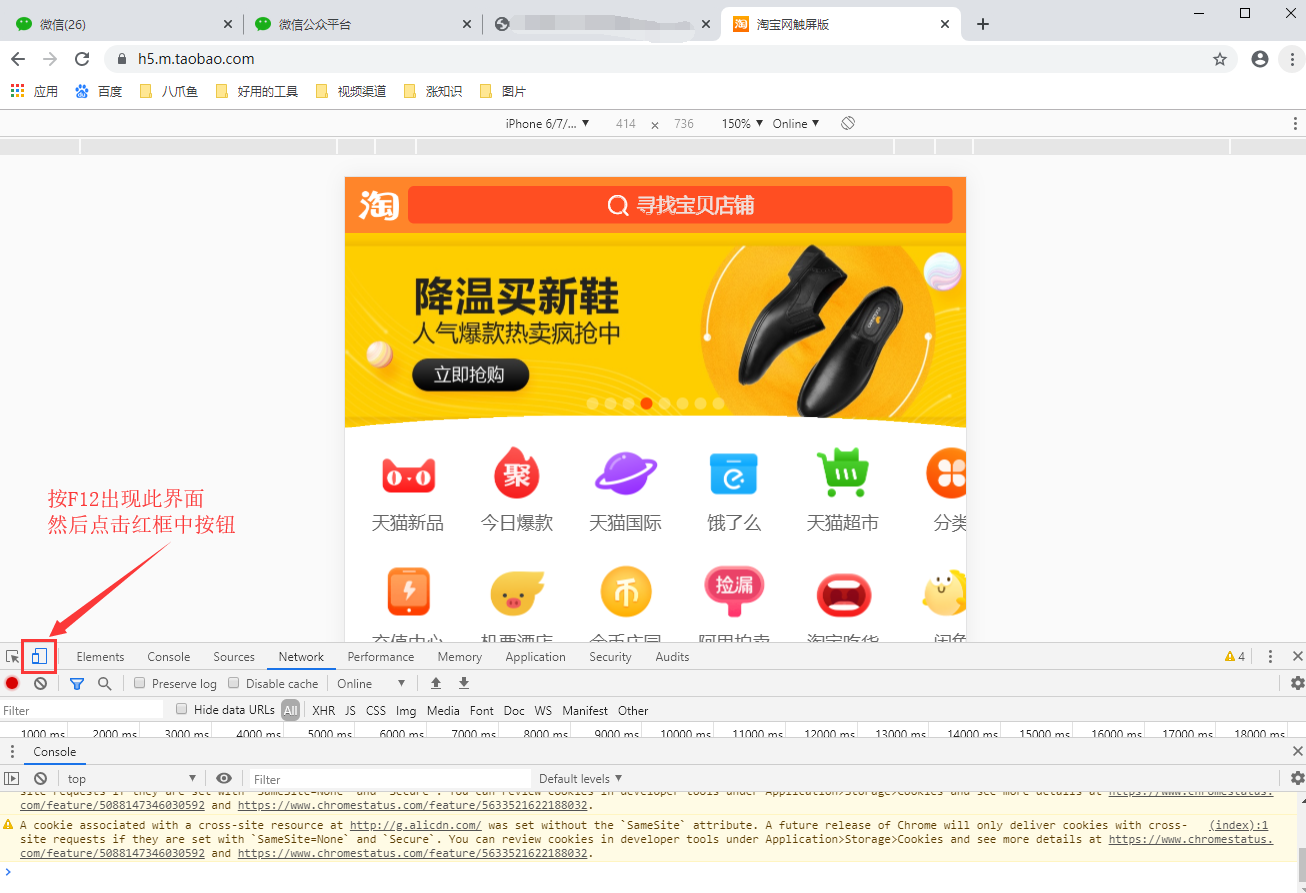Follow the http://g.alicdn.com/ console link
Viewport: 1306px width, 893px height.
point(416,826)
